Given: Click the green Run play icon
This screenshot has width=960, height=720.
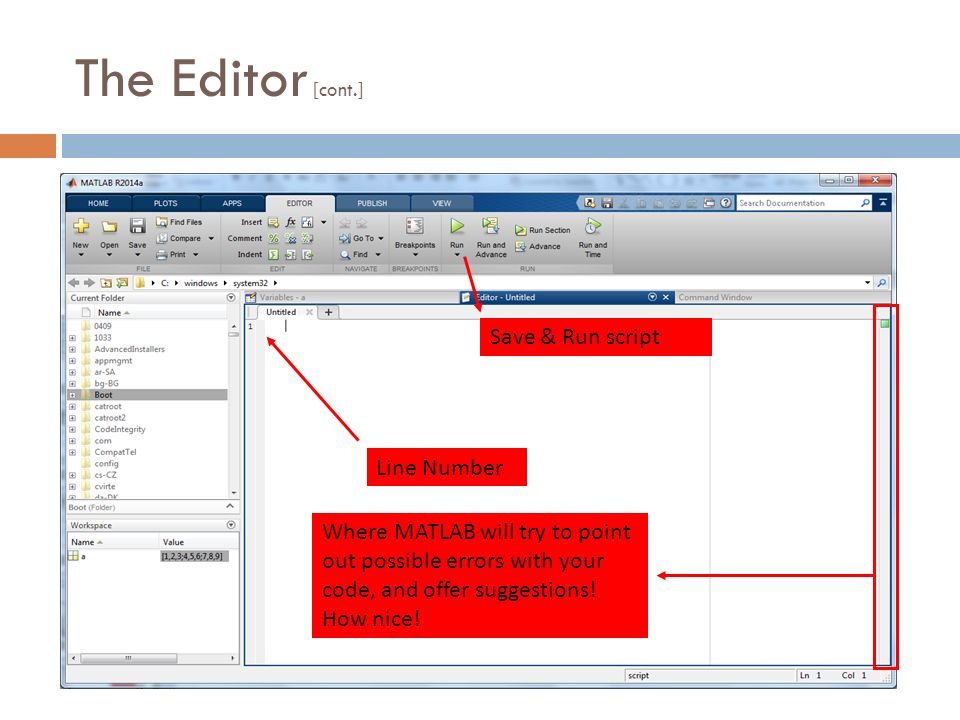Looking at the screenshot, I should click(457, 226).
